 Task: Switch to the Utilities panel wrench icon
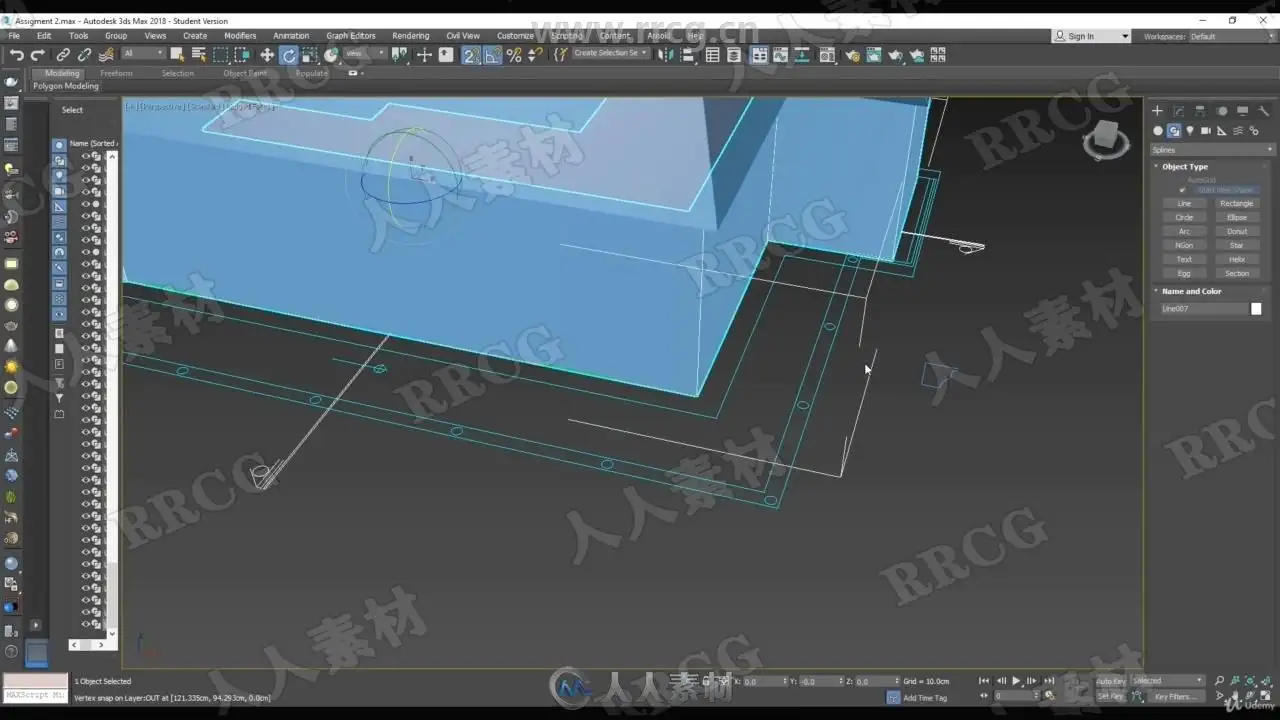[1263, 111]
